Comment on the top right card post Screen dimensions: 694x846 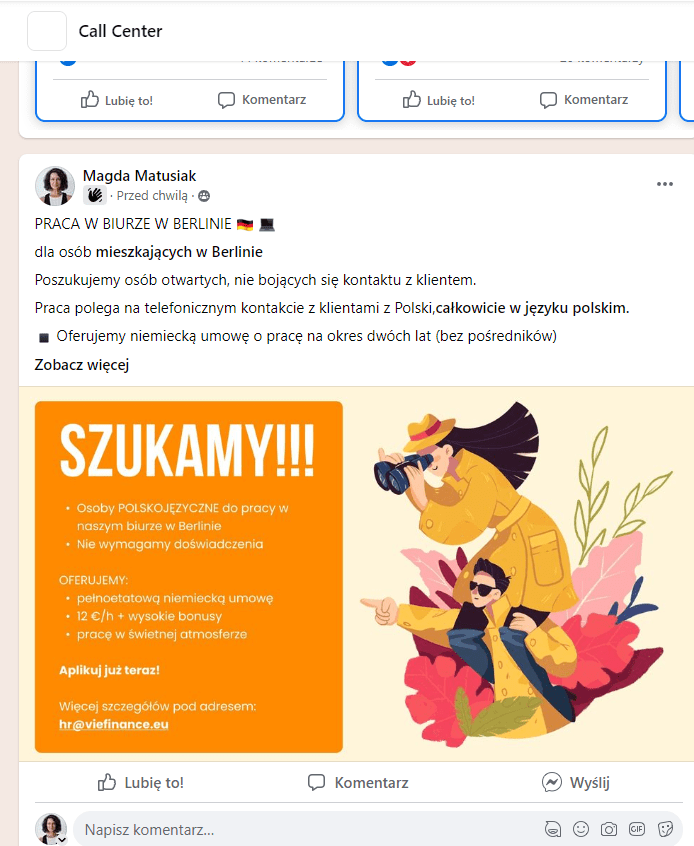pos(584,100)
